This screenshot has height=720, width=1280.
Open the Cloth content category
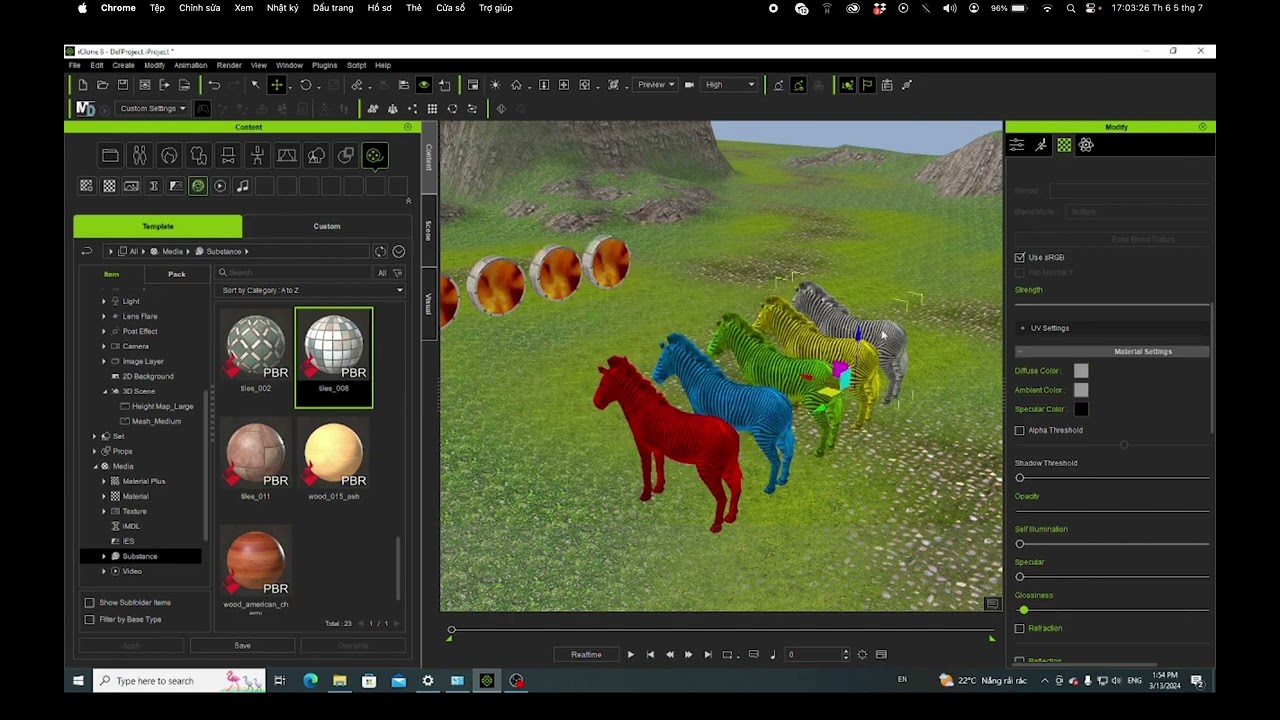pyautogui.click(x=198, y=155)
